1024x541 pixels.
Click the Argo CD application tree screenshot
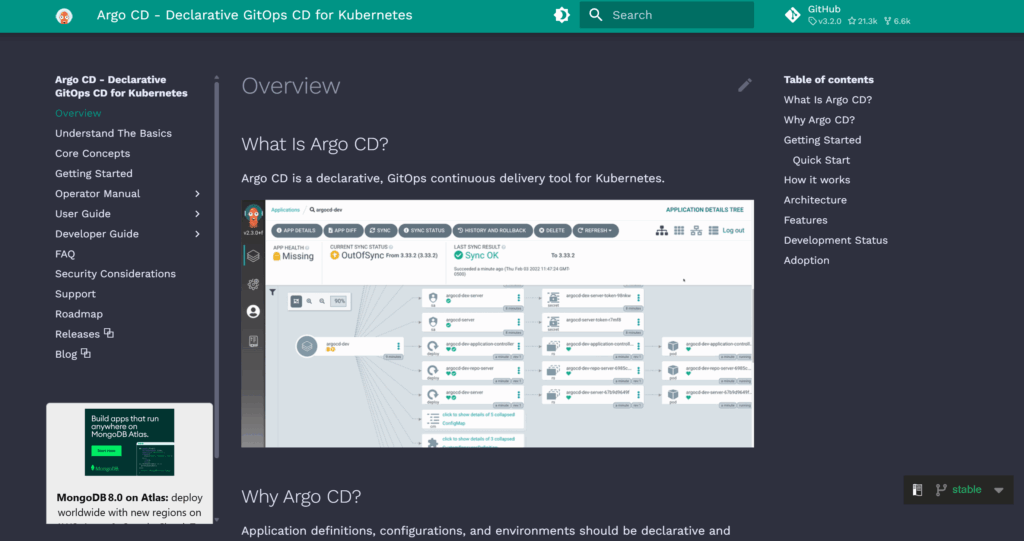click(x=498, y=323)
